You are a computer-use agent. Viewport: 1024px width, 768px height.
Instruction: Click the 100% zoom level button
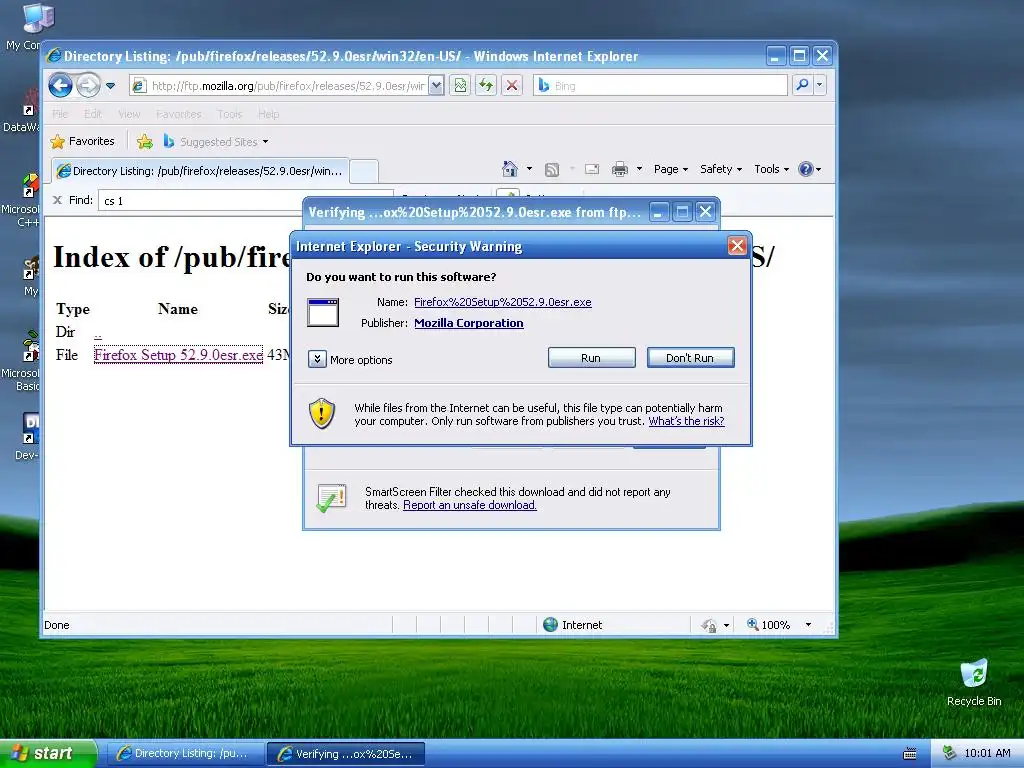[x=769, y=624]
